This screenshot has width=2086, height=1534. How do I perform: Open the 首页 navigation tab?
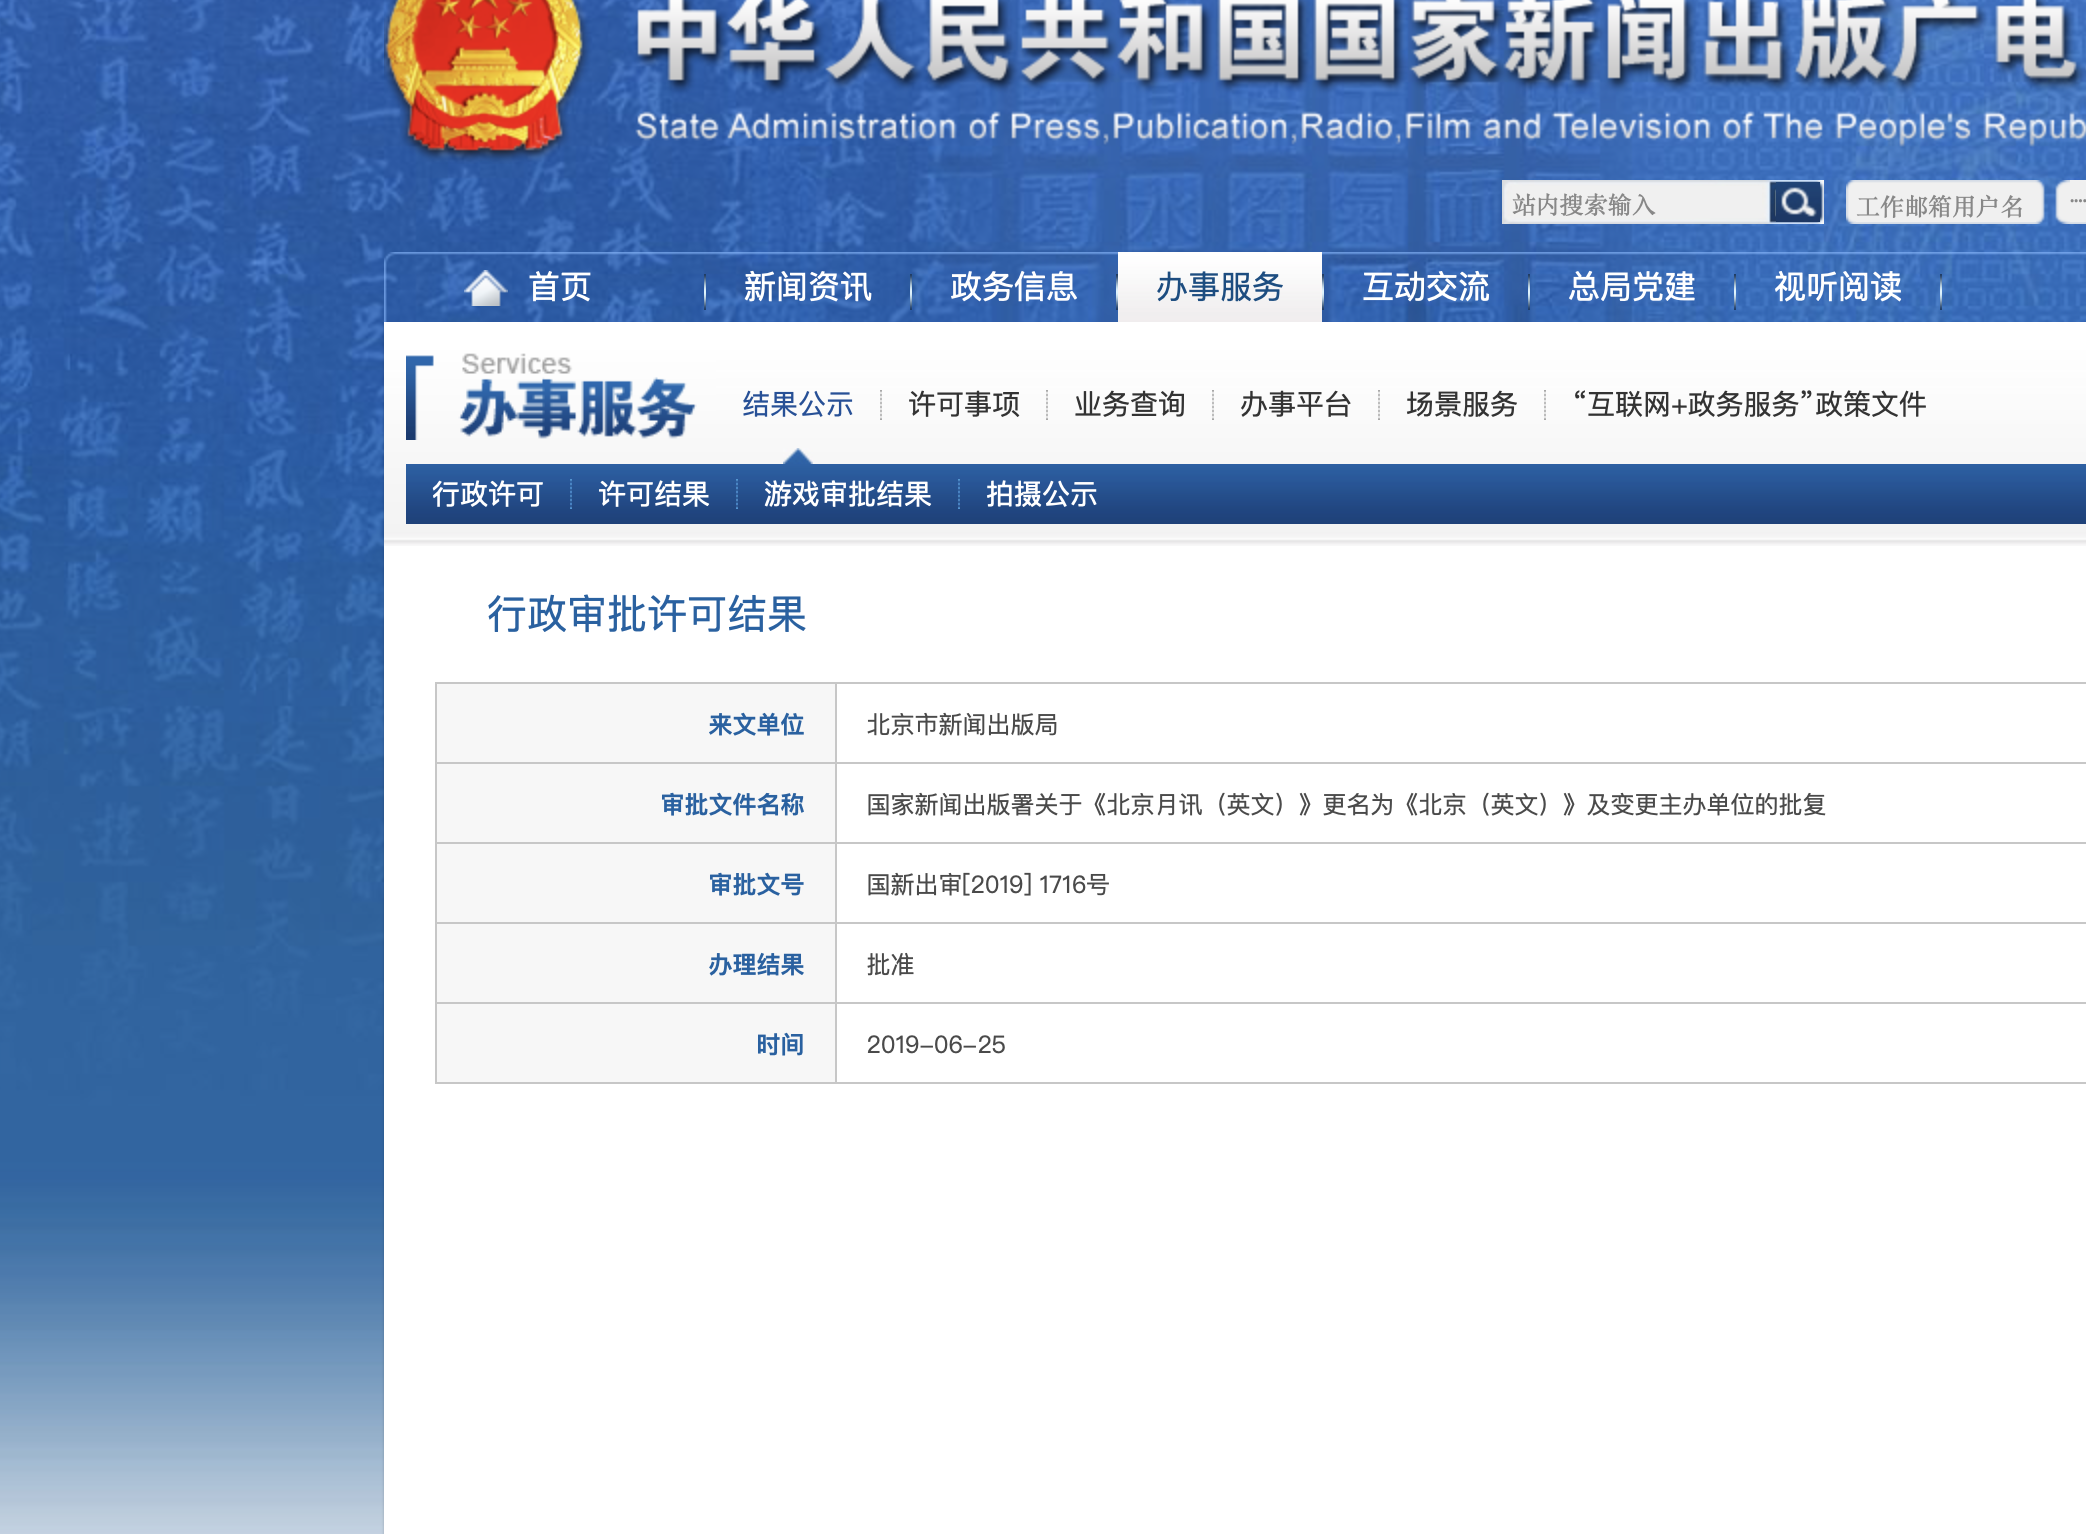(x=559, y=288)
